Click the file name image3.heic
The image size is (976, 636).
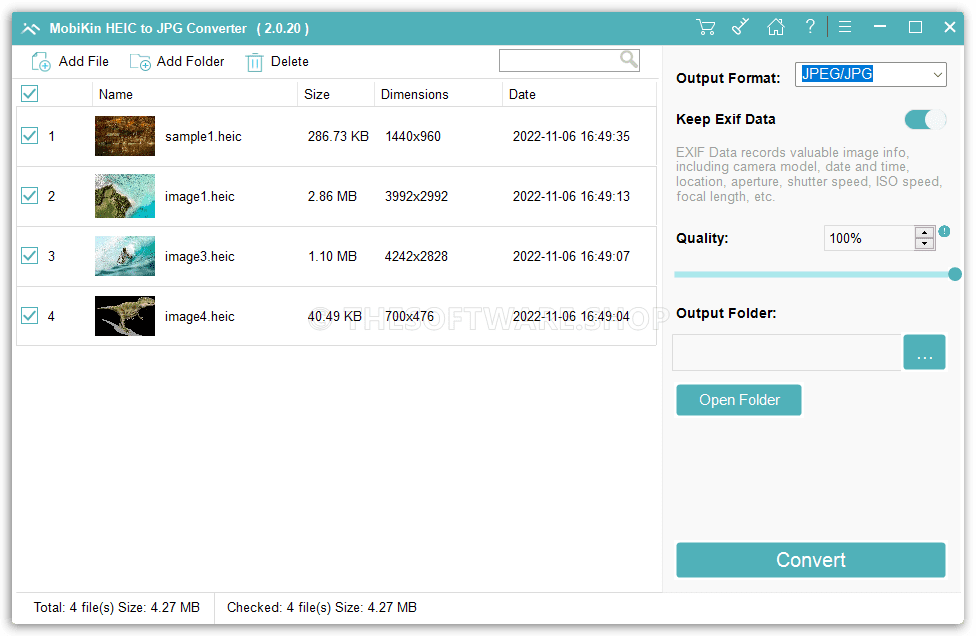199,256
